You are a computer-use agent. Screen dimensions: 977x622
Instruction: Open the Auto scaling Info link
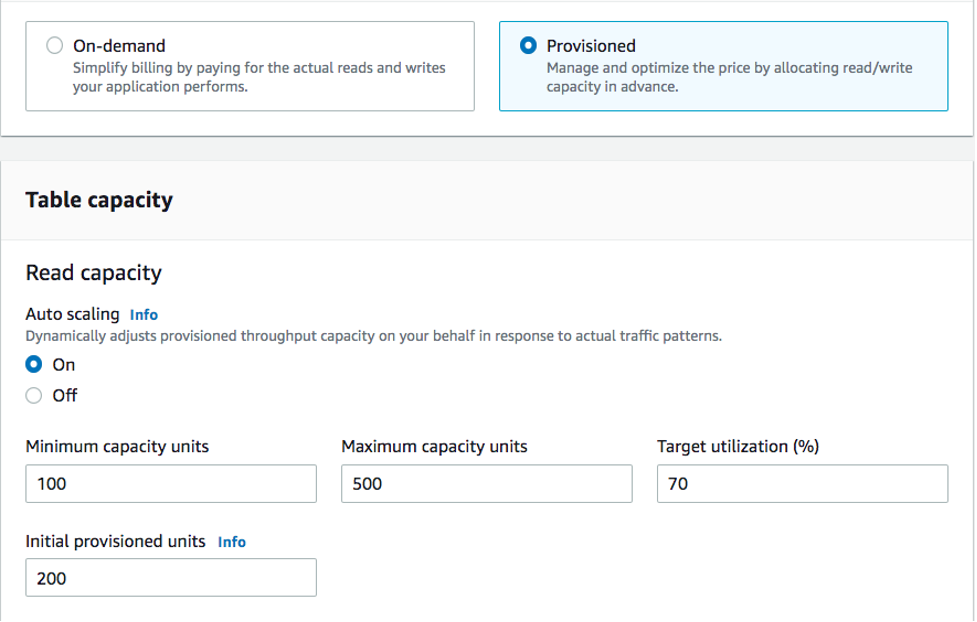tap(142, 314)
